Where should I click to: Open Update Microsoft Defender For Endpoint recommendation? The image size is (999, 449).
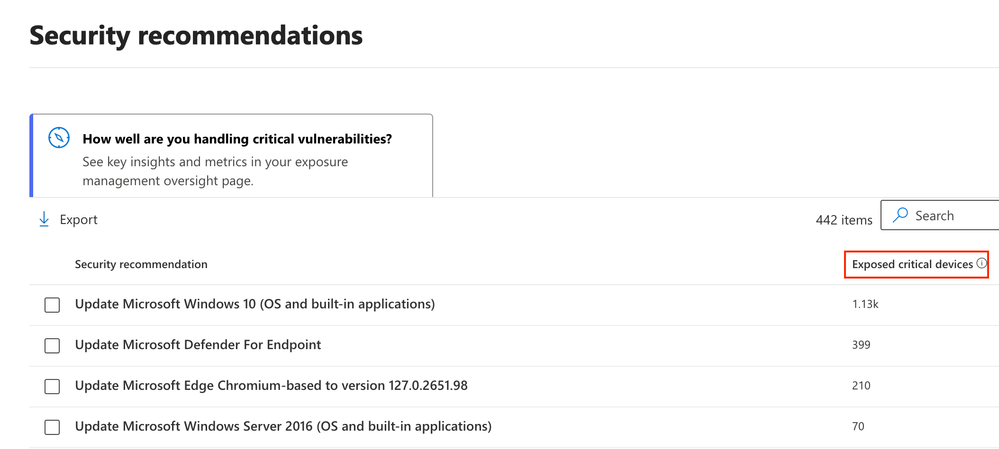[x=198, y=345]
